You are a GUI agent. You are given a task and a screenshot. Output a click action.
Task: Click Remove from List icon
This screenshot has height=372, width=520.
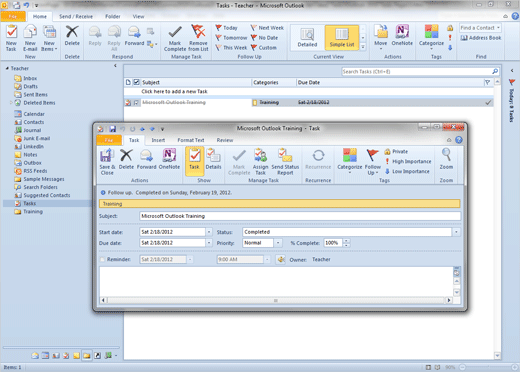click(x=198, y=38)
